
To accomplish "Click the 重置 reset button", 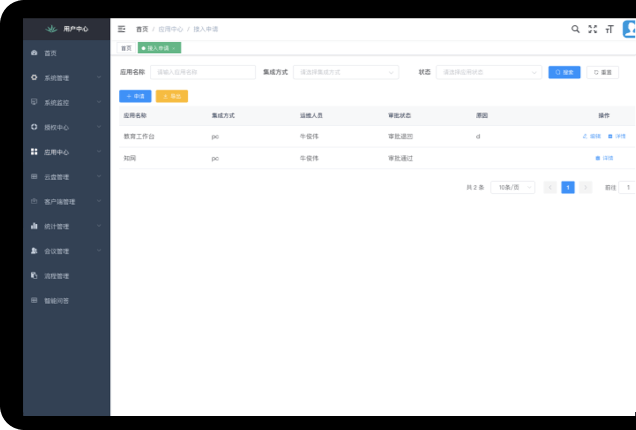I will [602, 72].
